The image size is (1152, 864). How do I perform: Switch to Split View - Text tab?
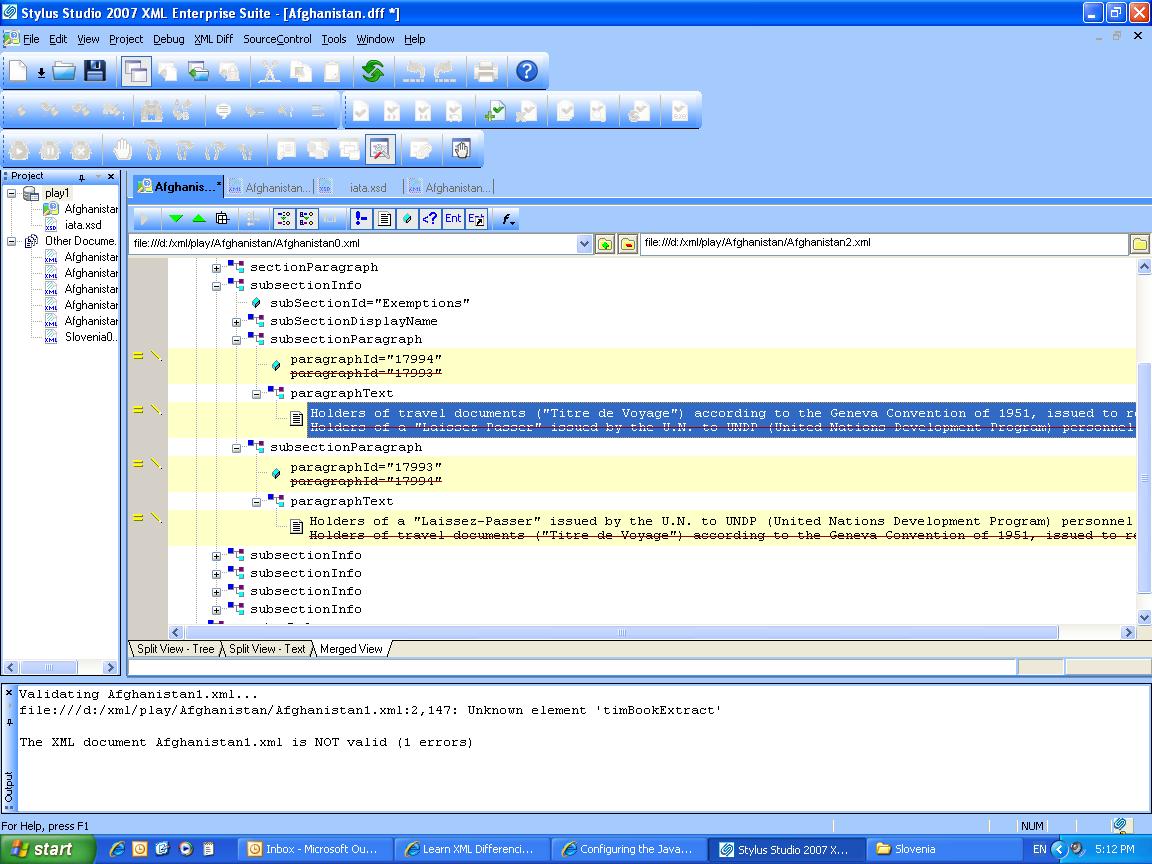point(267,649)
